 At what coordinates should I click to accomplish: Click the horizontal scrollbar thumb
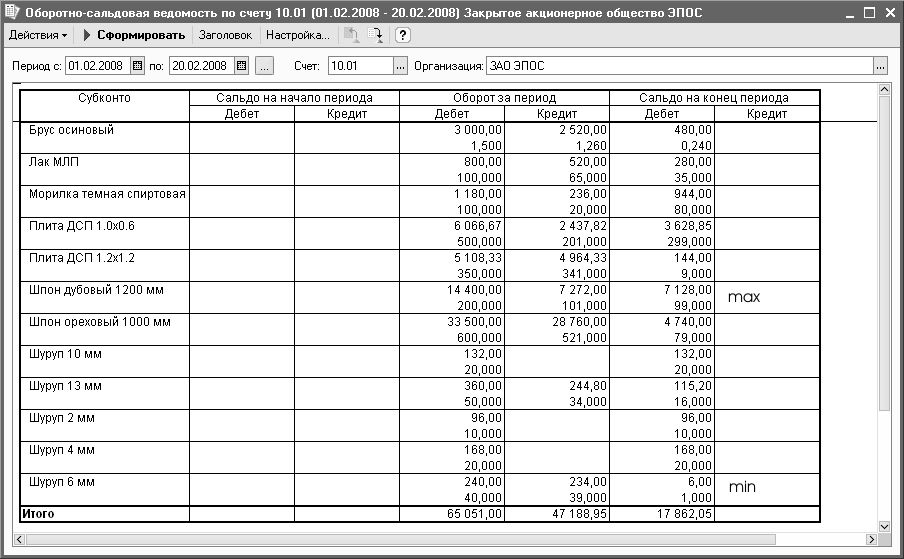click(401, 539)
